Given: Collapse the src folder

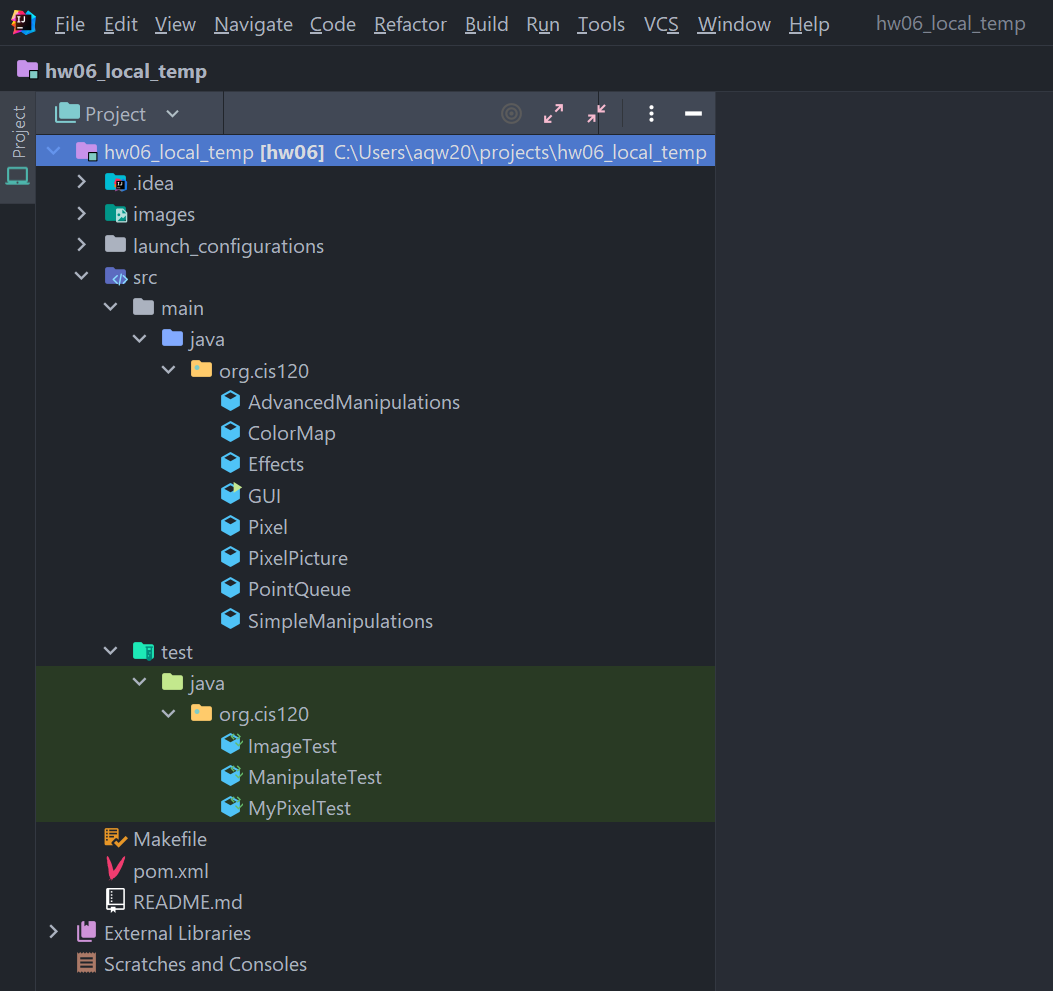Looking at the screenshot, I should [x=81, y=276].
